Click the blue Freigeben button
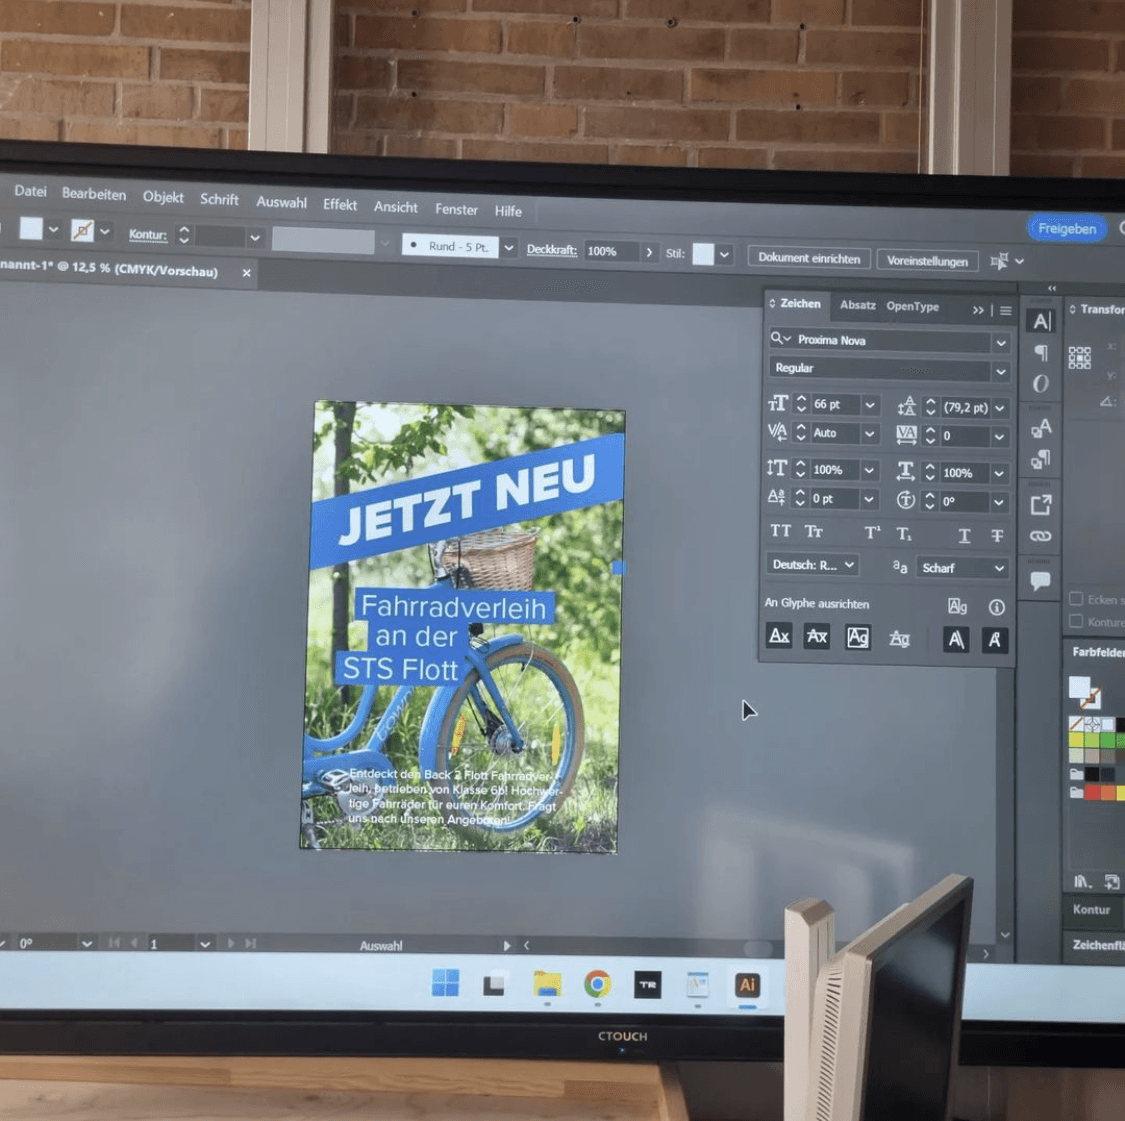Screen dimensions: 1125x1121 pyautogui.click(x=1067, y=228)
